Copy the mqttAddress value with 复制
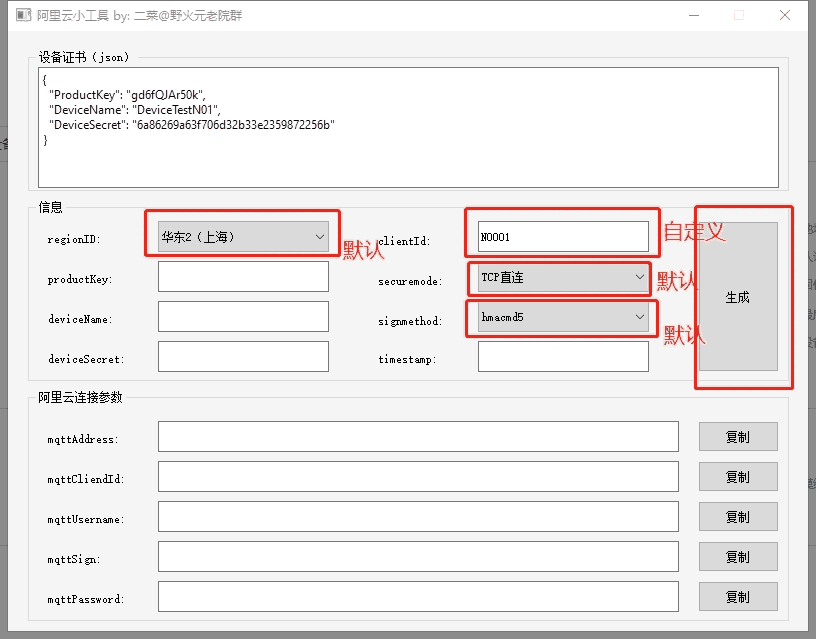This screenshot has height=639, width=816. (737, 437)
